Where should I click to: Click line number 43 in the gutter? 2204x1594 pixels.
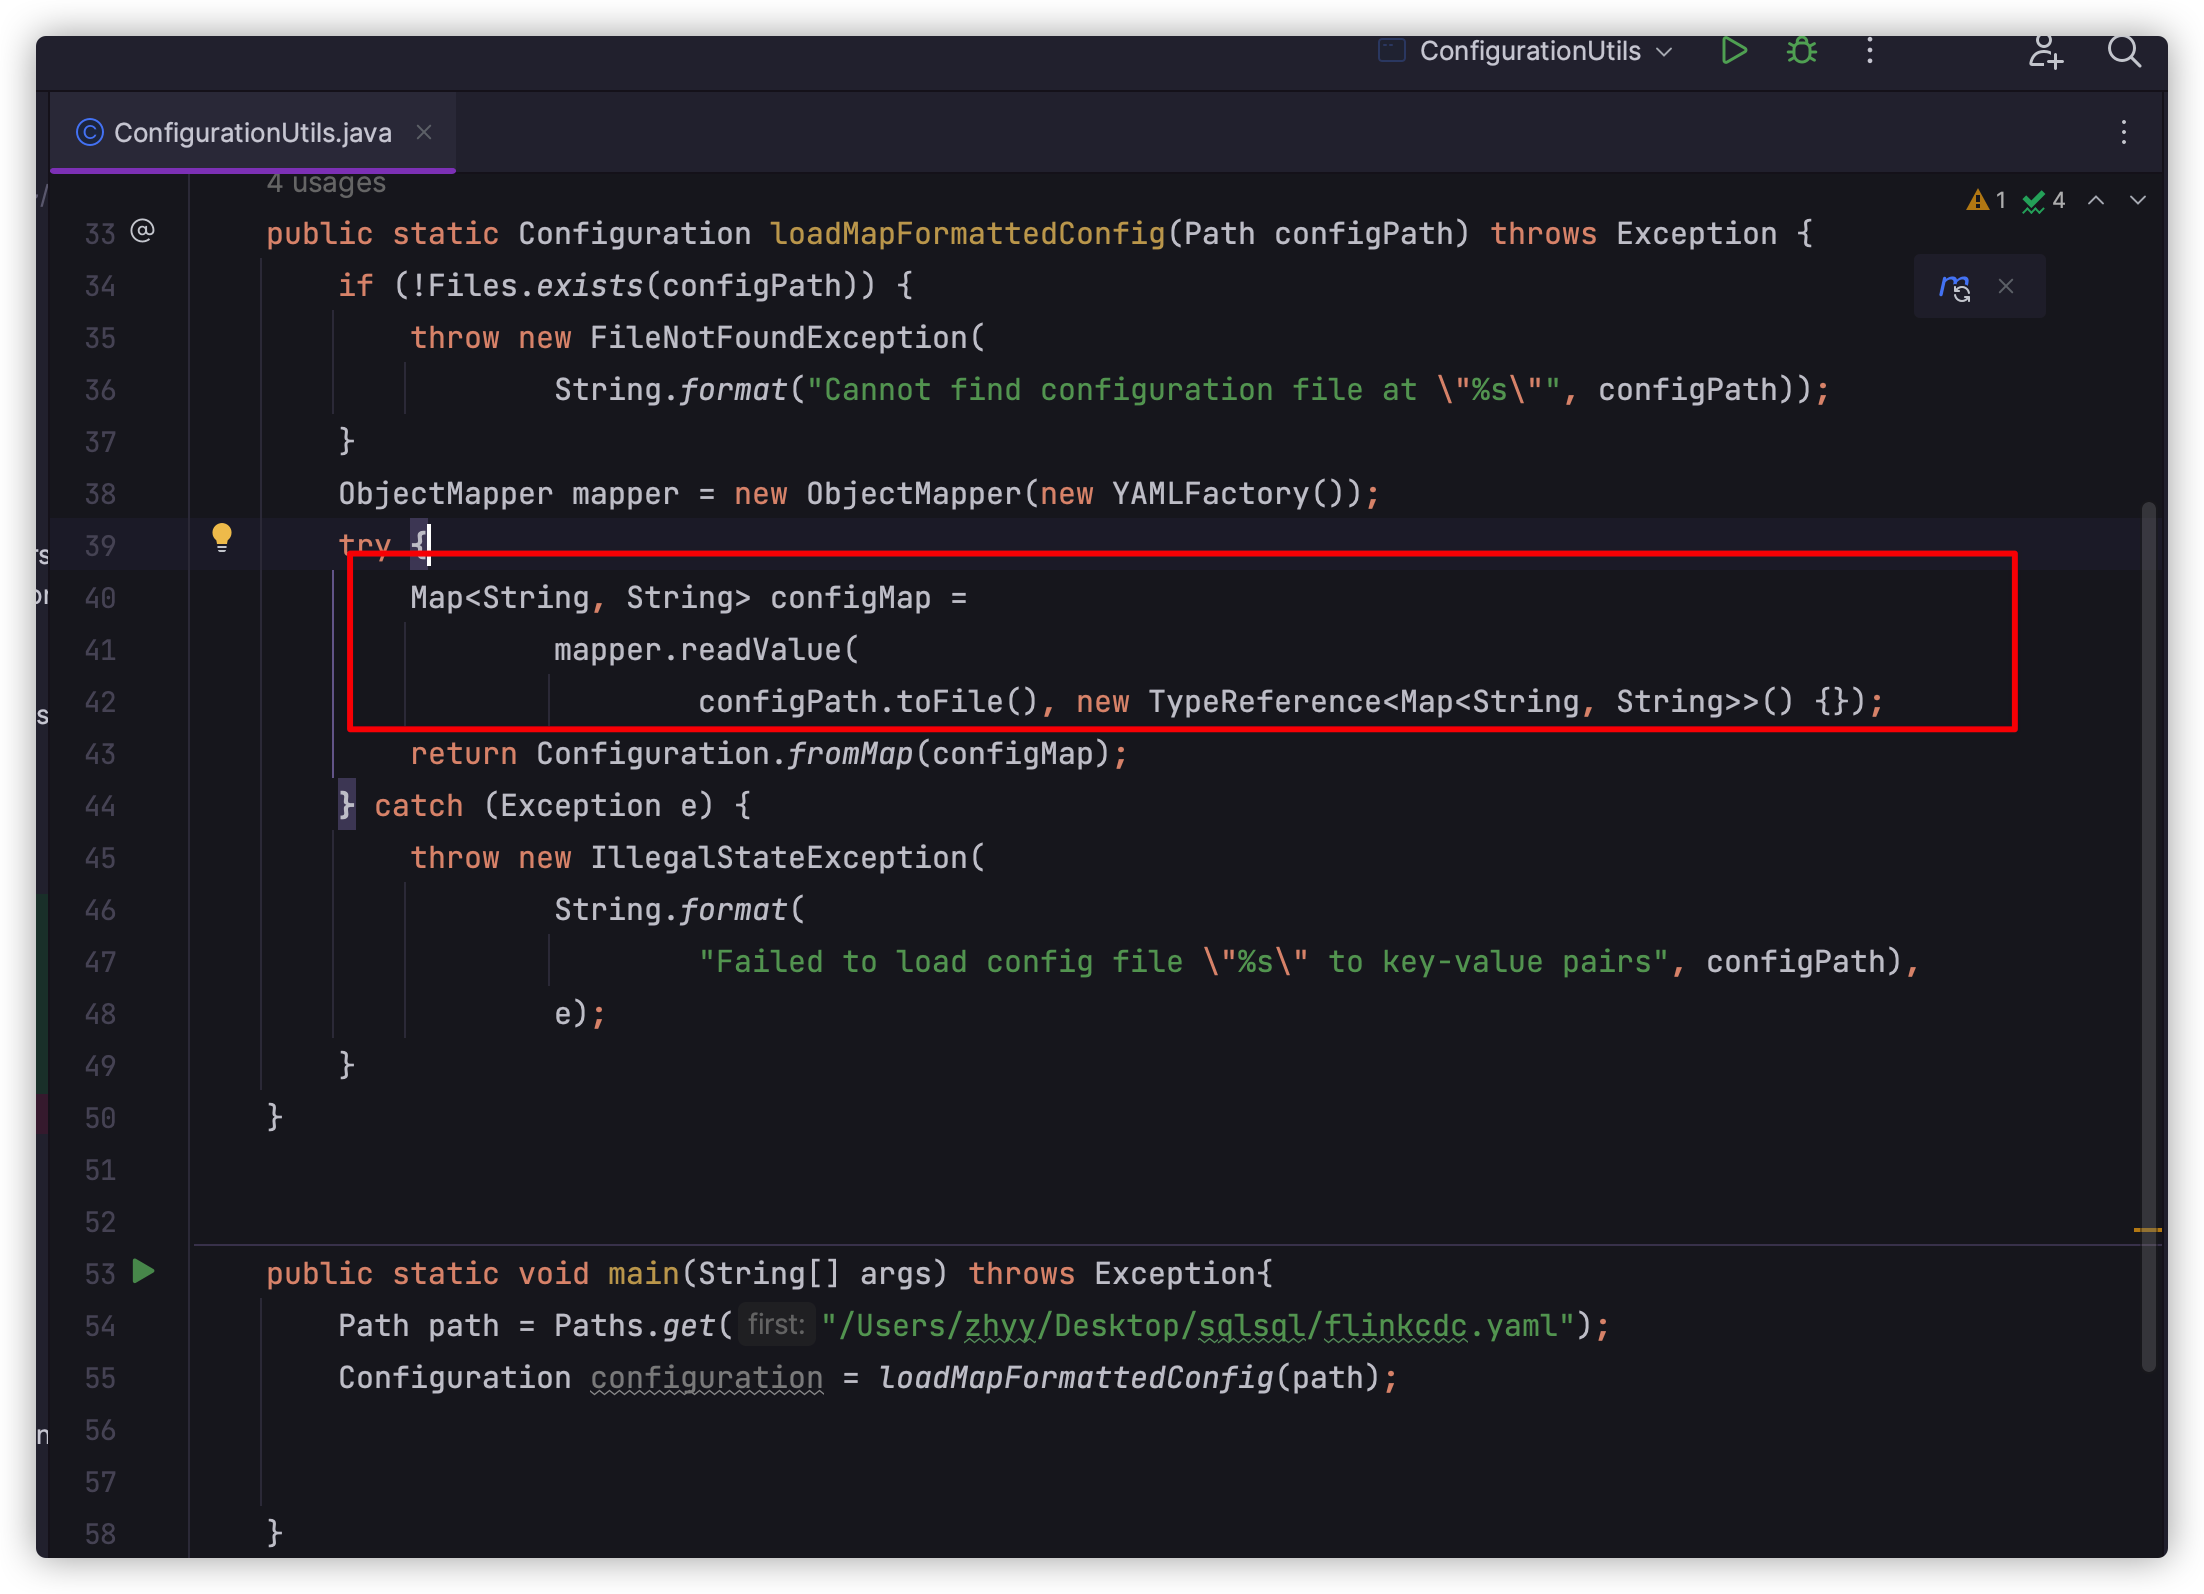[x=100, y=754]
